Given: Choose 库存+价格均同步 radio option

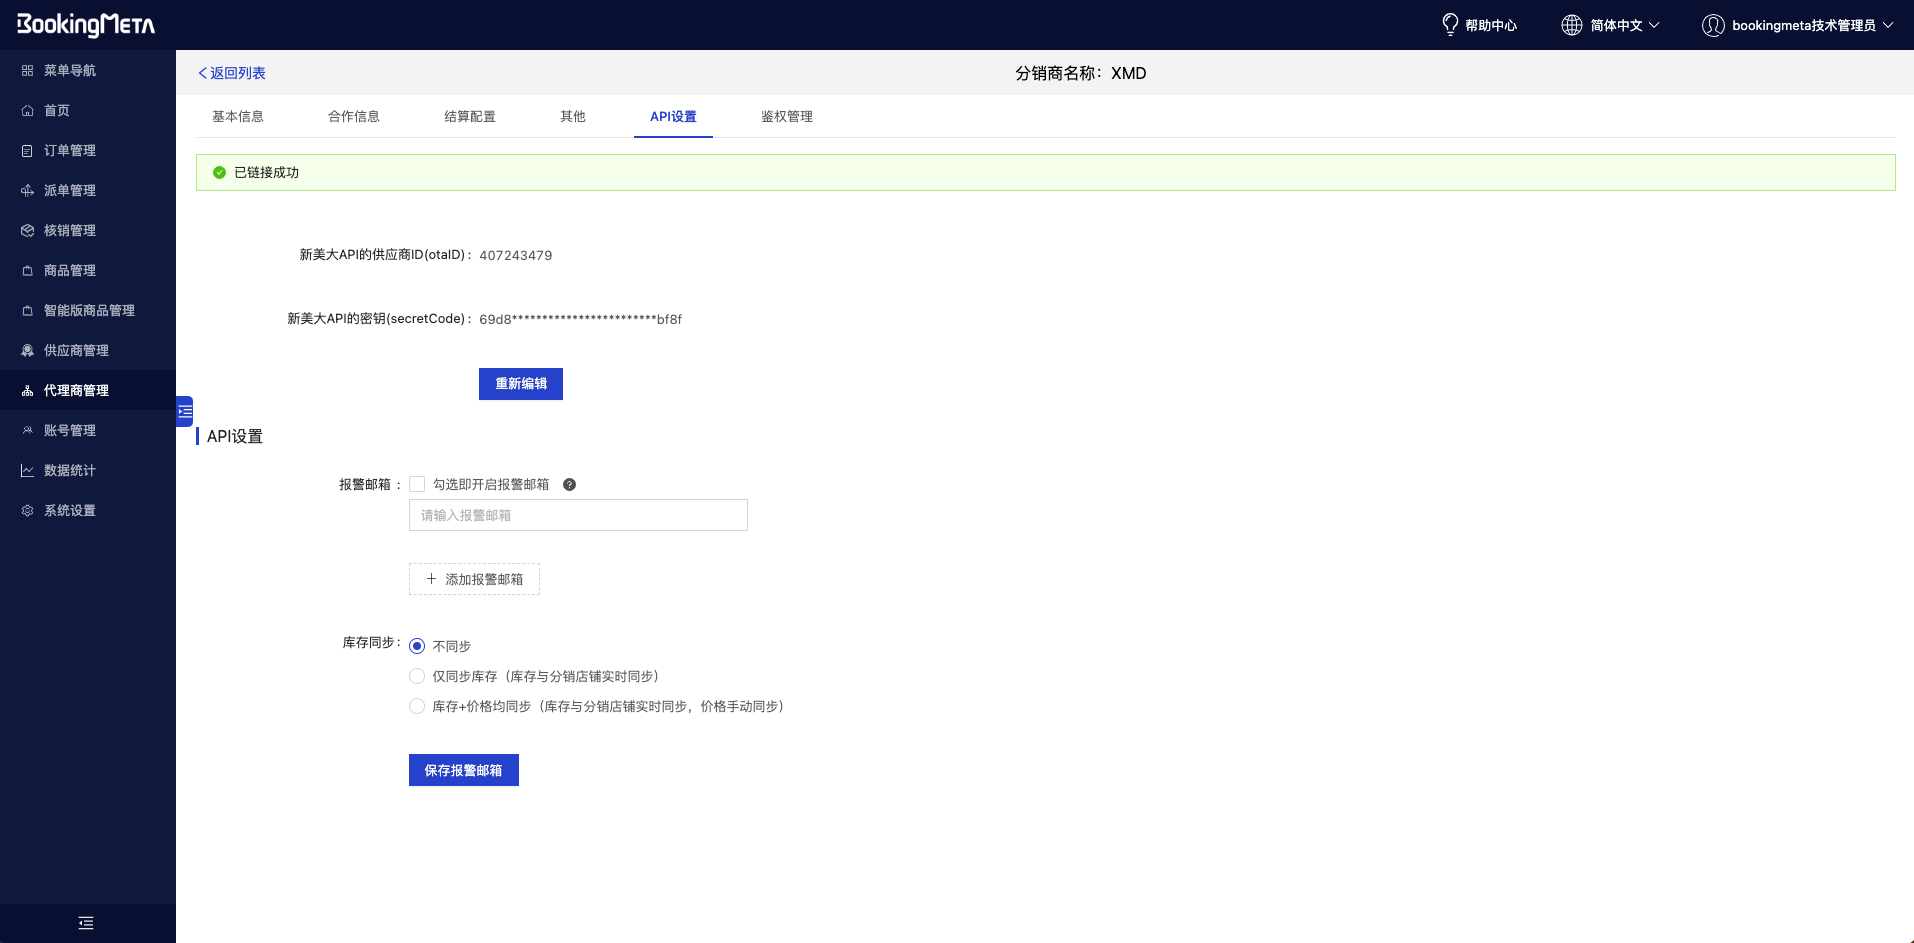Looking at the screenshot, I should (417, 706).
